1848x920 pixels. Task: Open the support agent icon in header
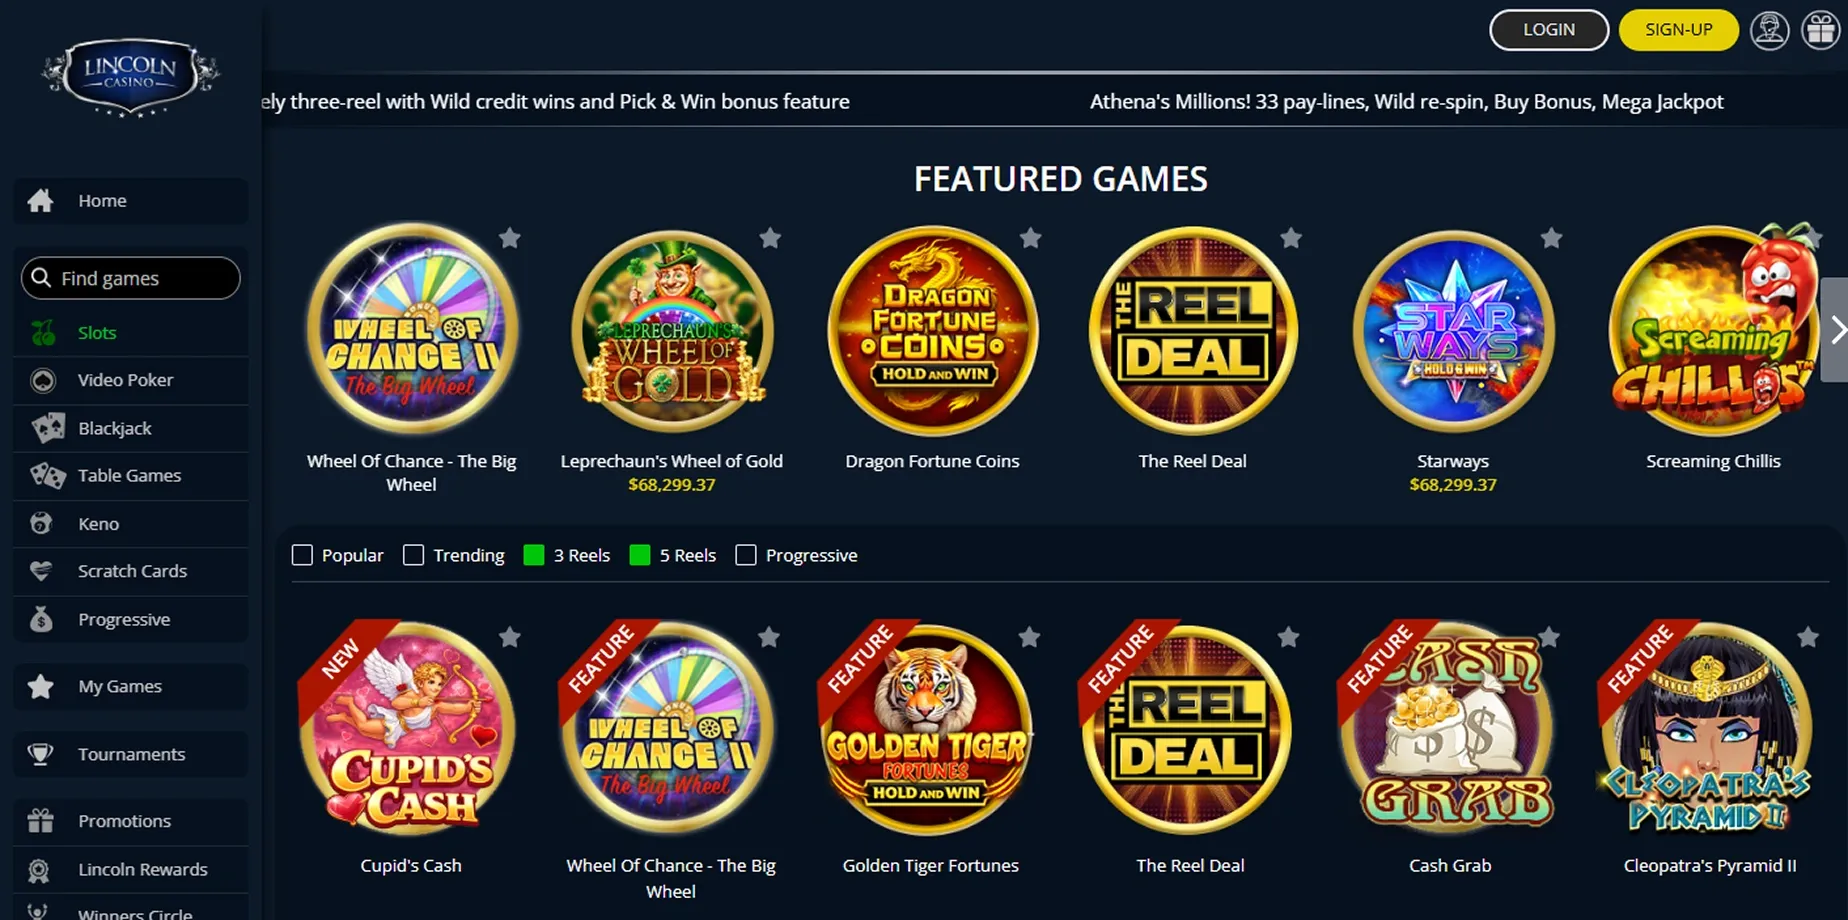tap(1769, 30)
